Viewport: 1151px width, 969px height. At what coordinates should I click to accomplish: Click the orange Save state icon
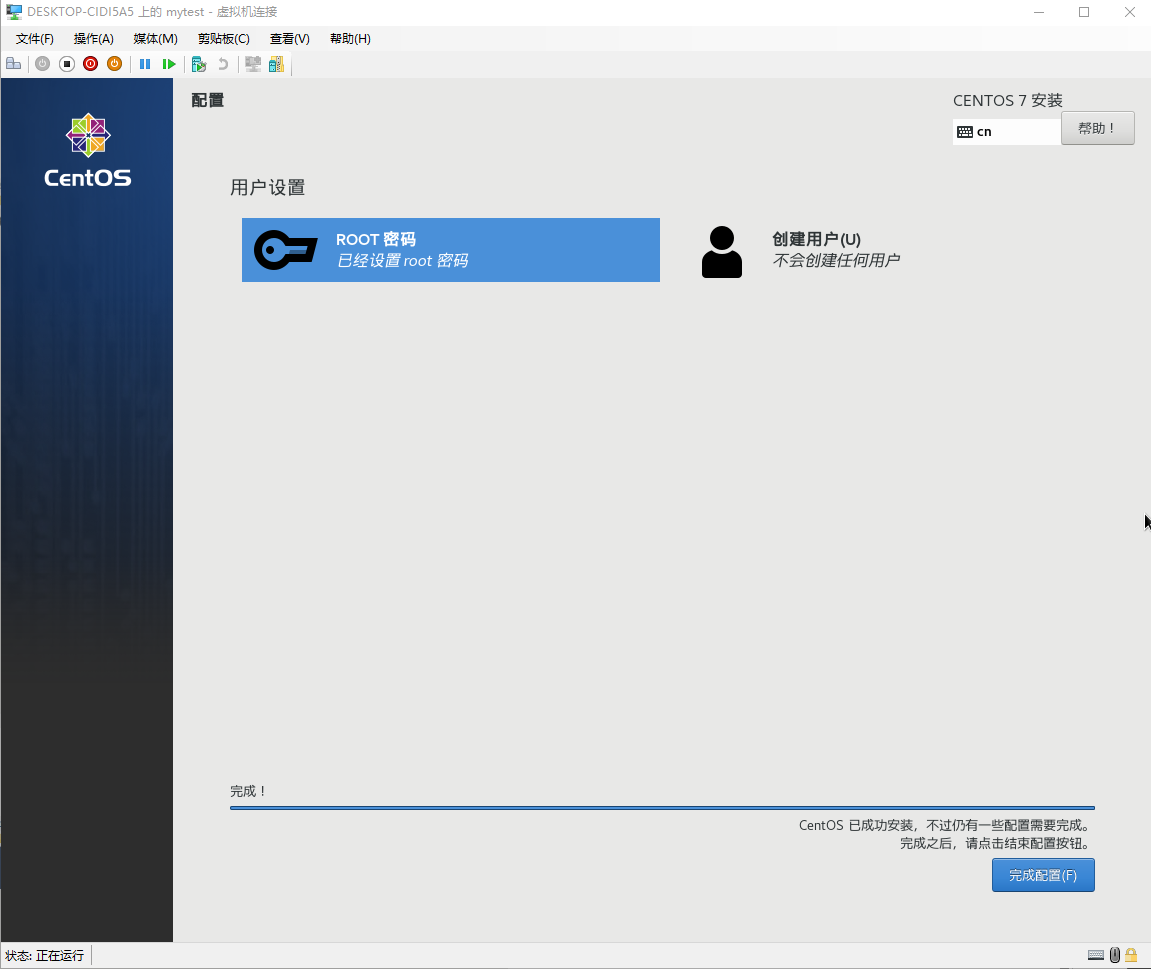coord(115,64)
